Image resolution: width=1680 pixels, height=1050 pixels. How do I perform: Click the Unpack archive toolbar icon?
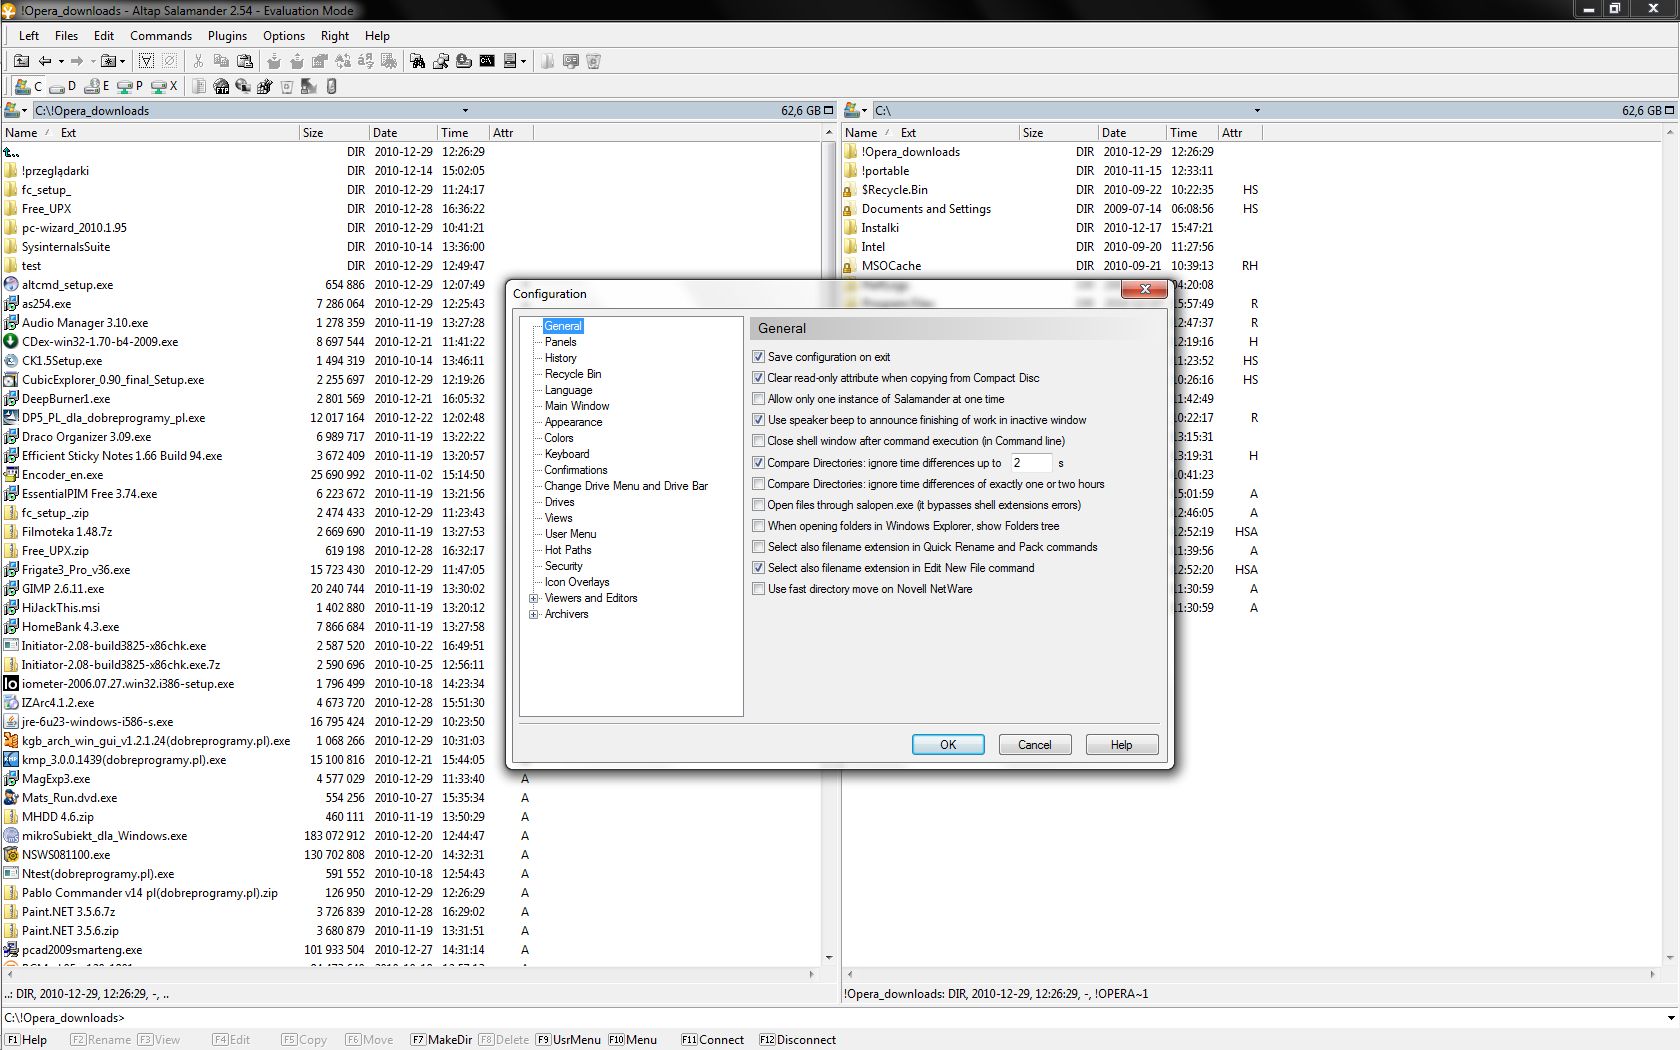pos(296,61)
